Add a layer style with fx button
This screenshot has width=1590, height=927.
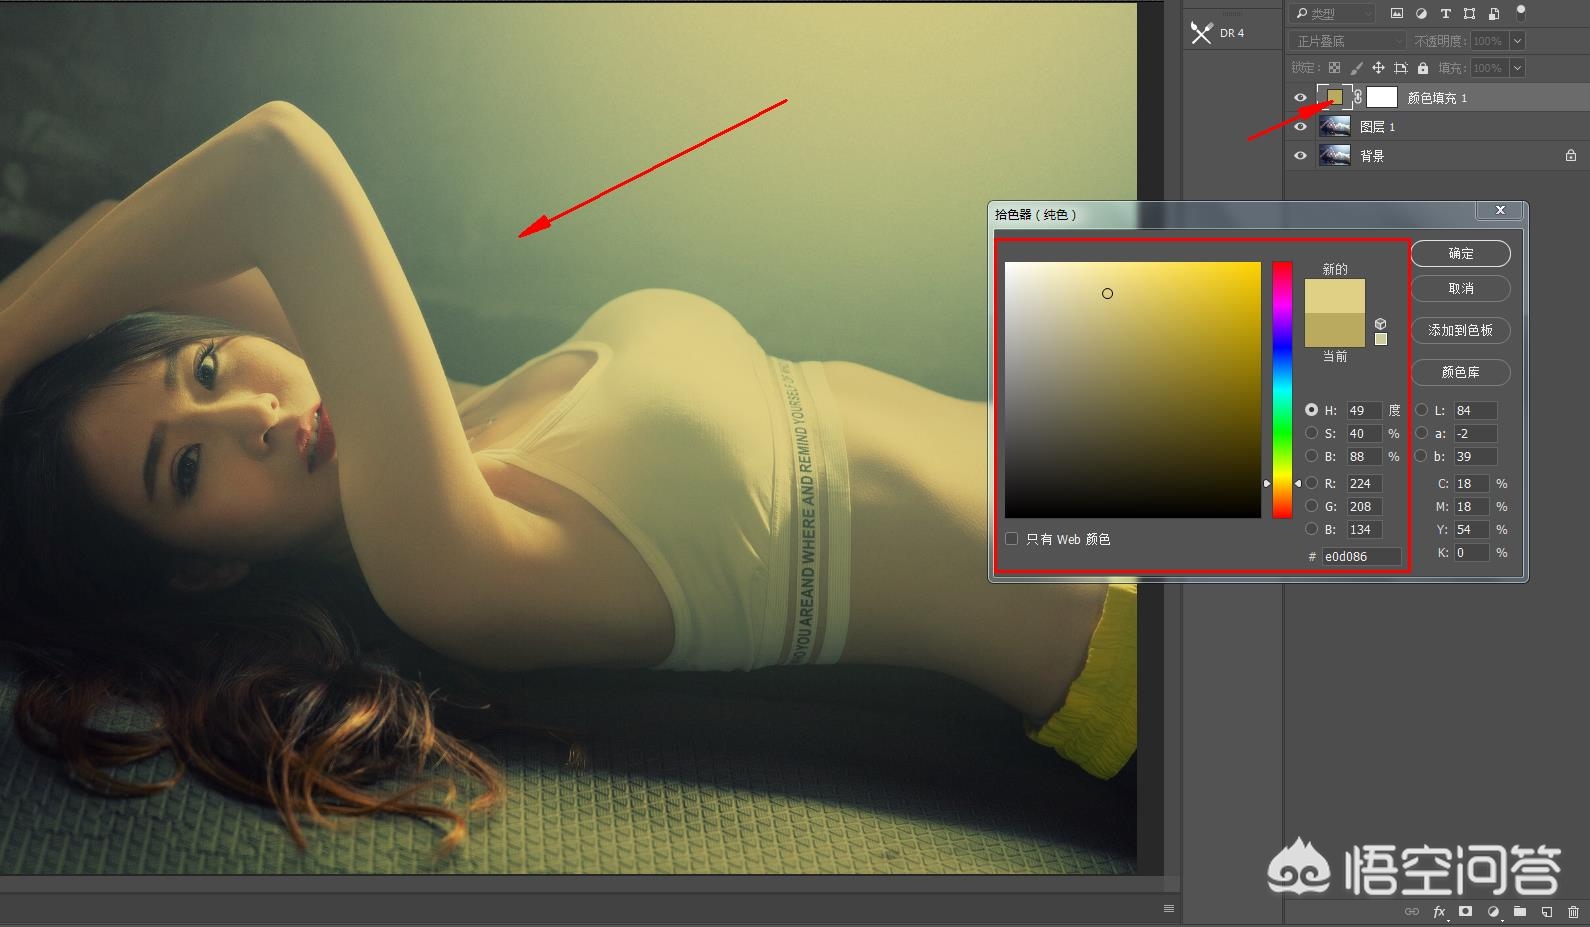(x=1439, y=912)
